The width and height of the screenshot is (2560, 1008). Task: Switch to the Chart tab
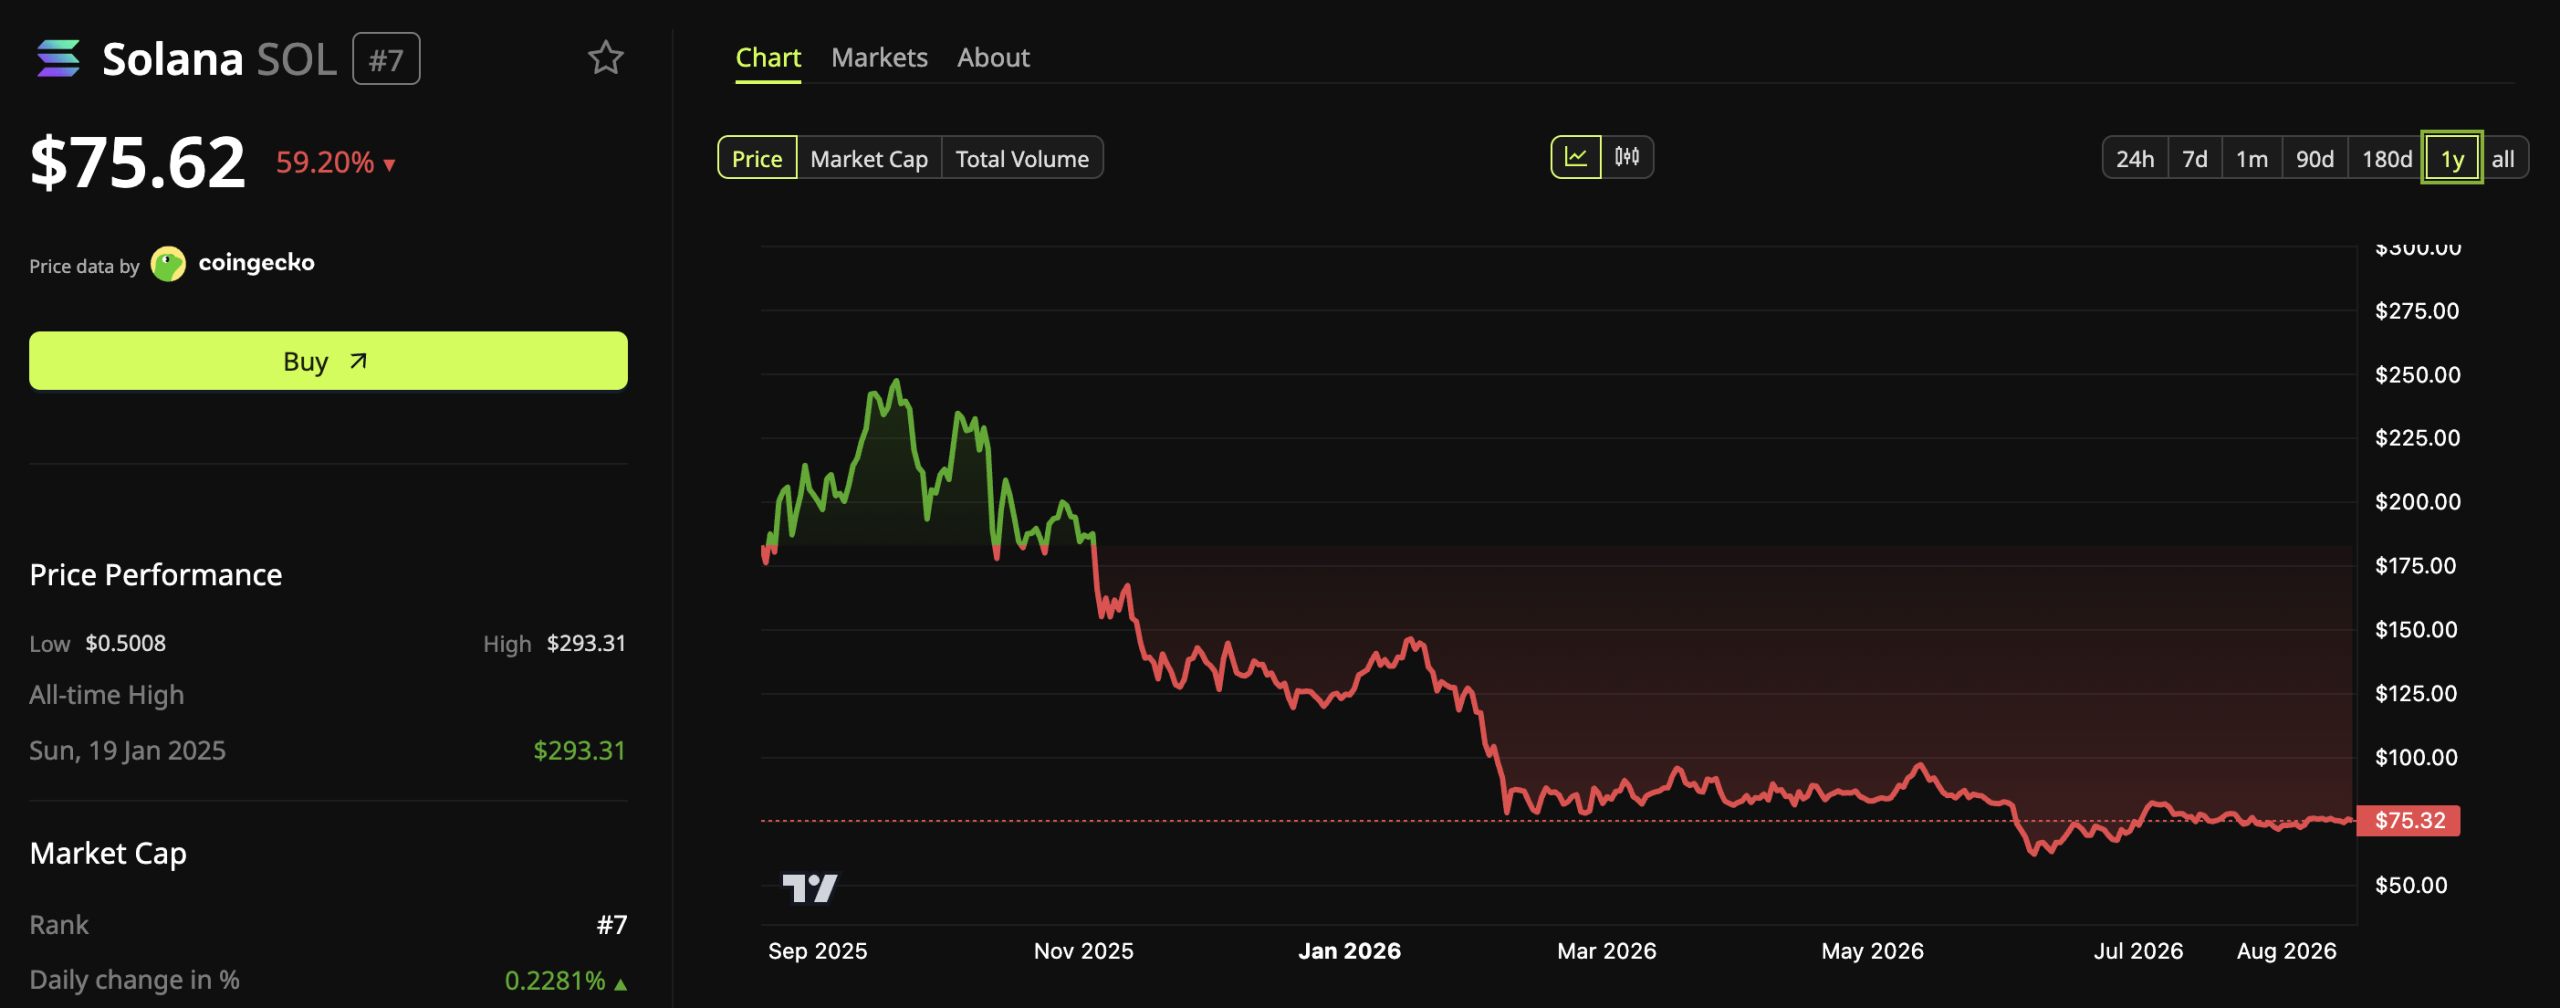(x=768, y=58)
